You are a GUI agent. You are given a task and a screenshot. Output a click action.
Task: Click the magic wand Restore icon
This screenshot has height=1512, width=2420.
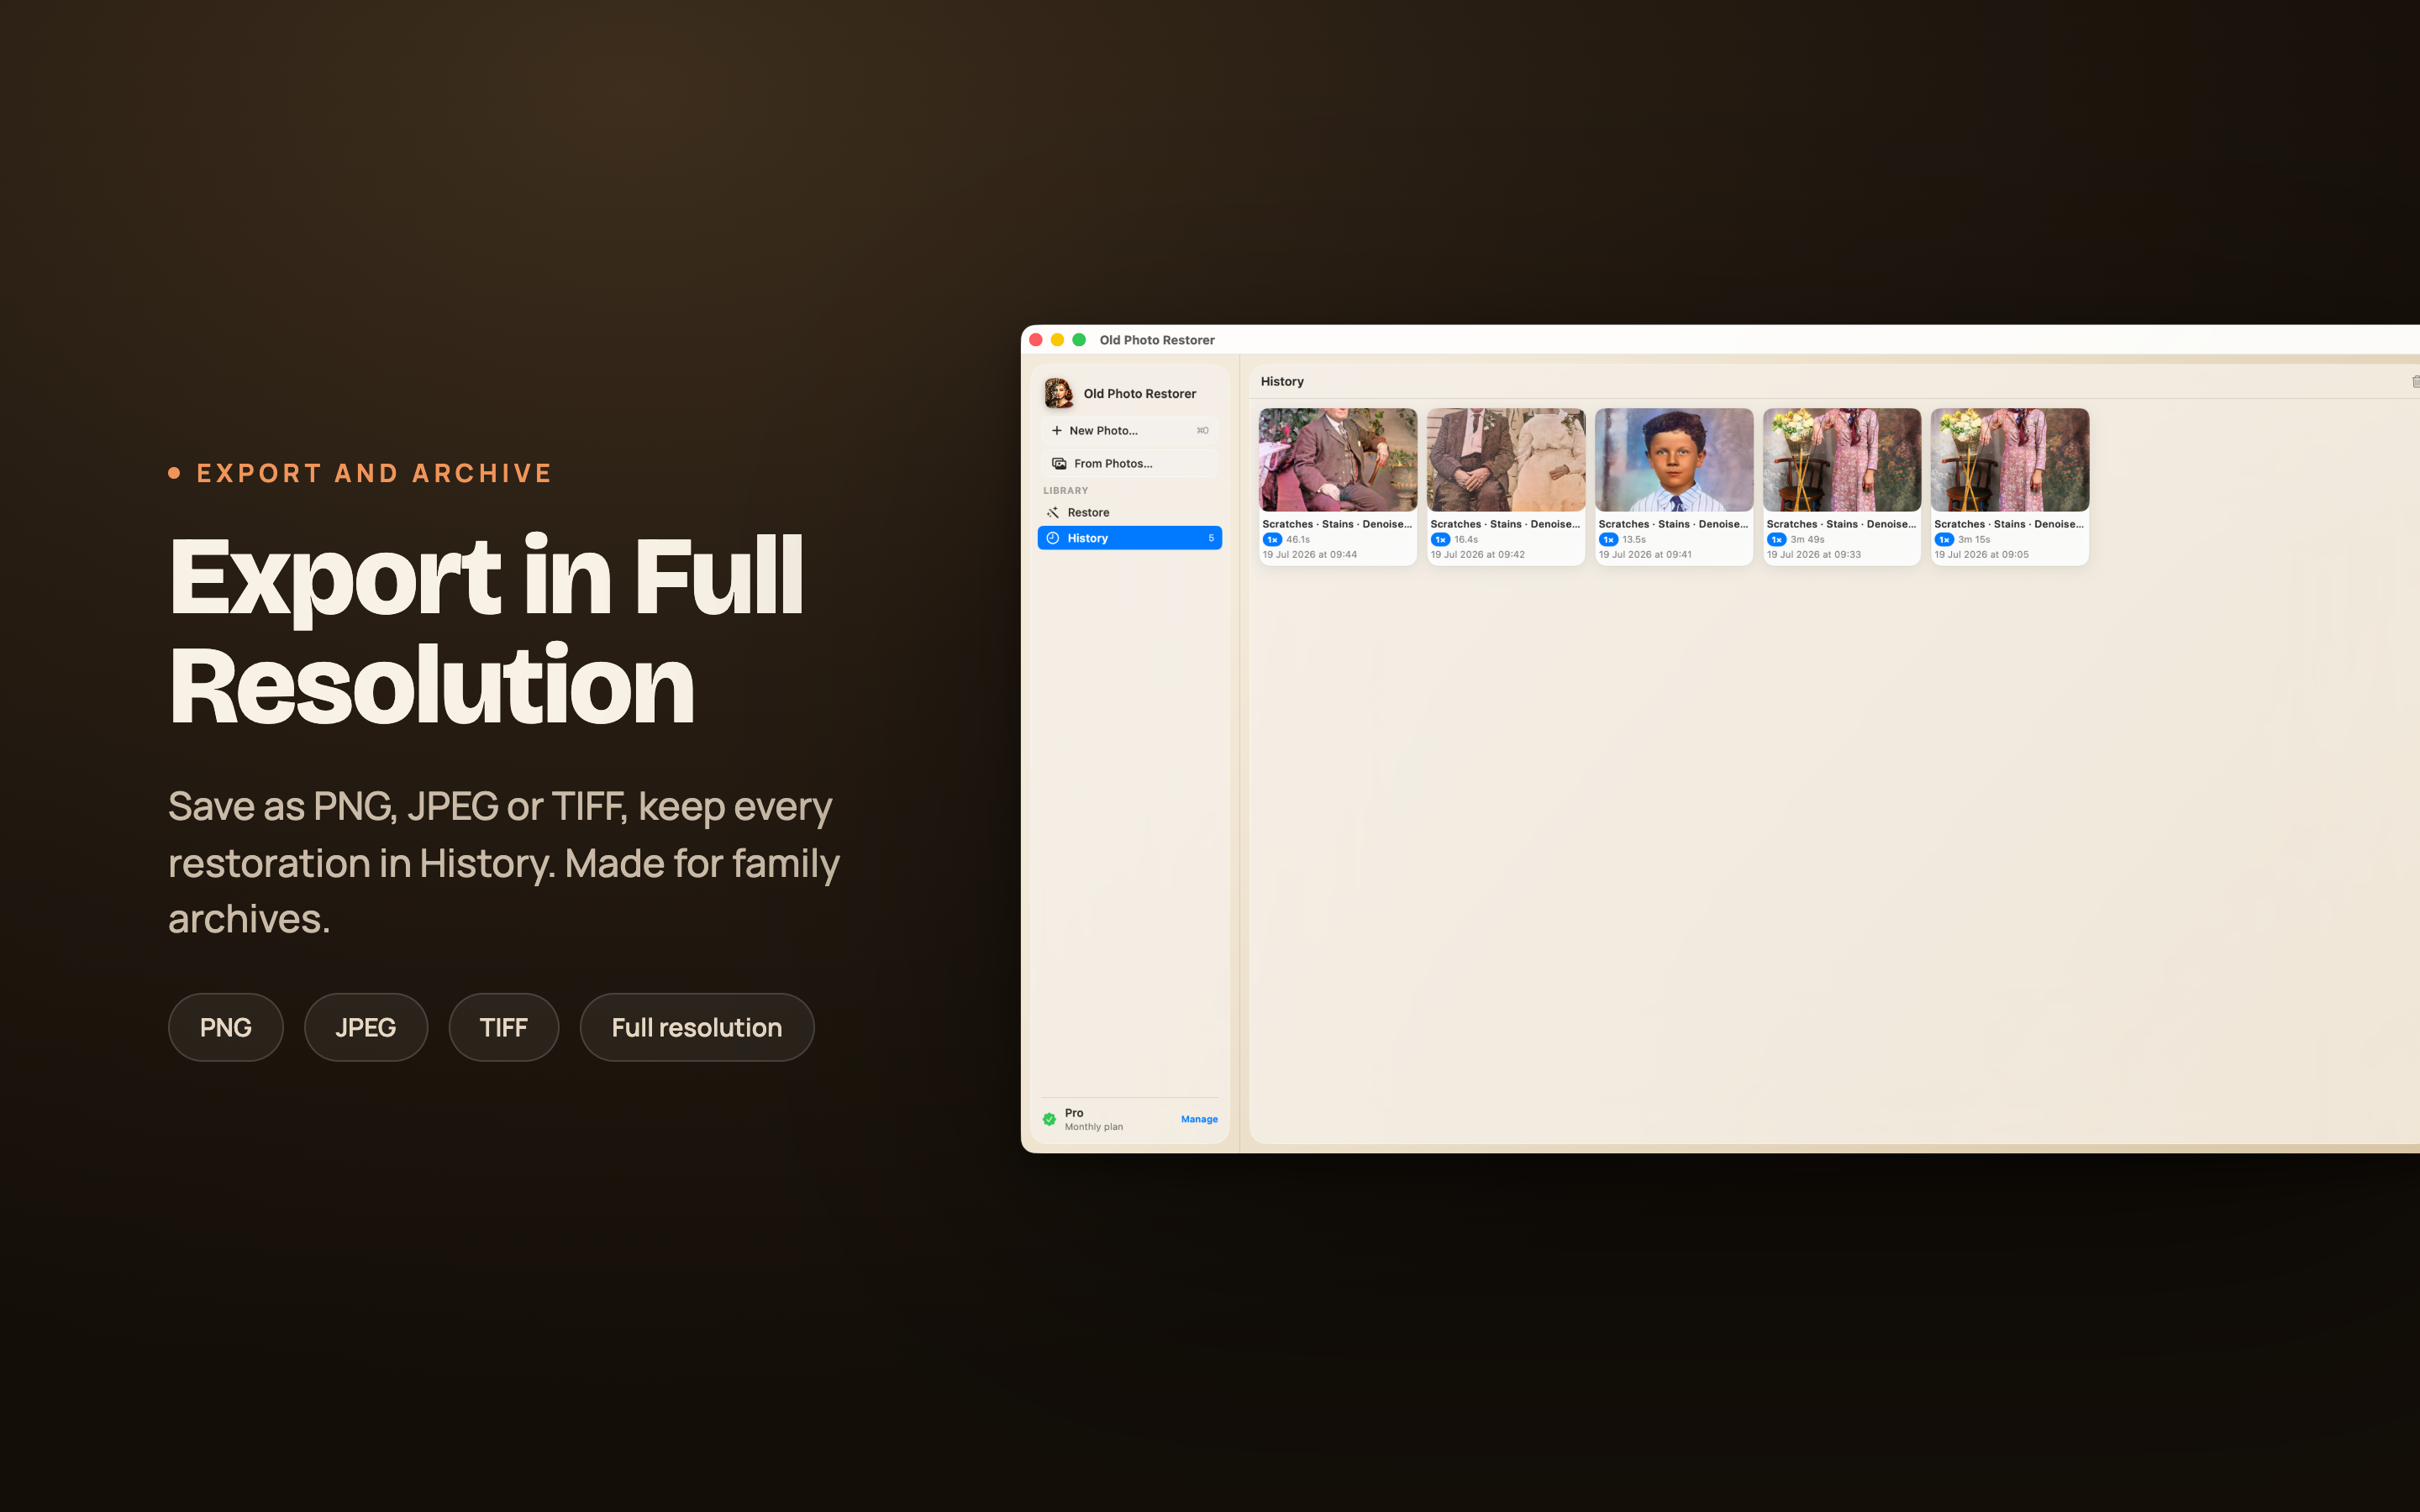click(x=1053, y=513)
